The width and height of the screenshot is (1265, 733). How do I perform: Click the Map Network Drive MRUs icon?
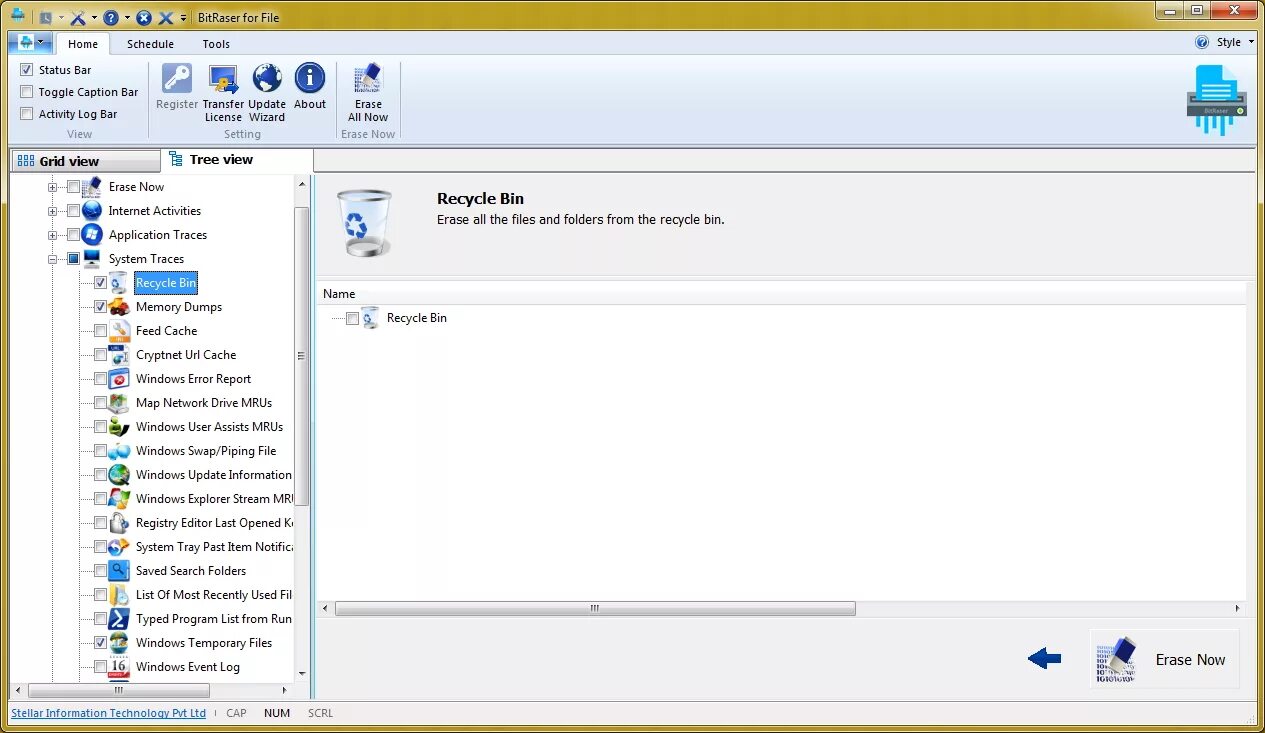(119, 403)
